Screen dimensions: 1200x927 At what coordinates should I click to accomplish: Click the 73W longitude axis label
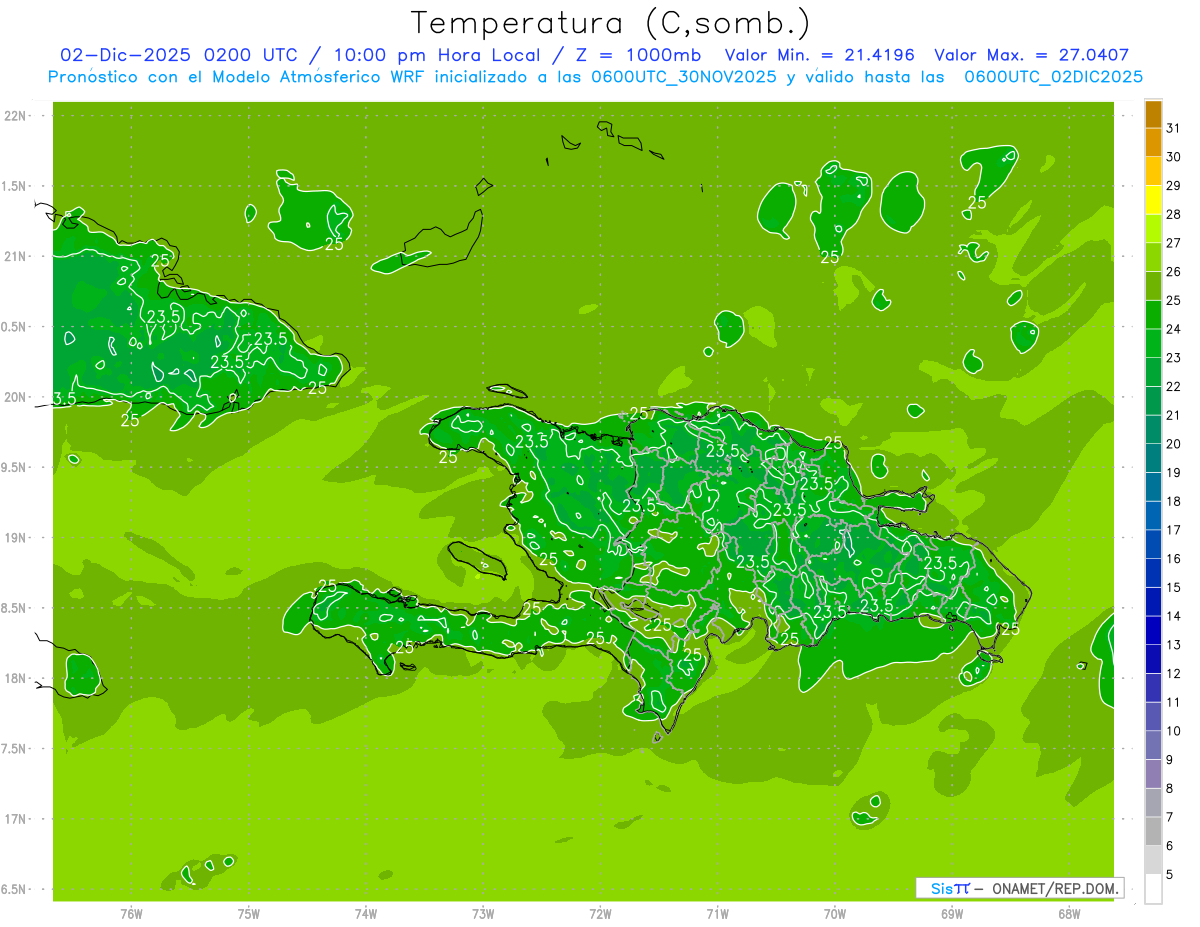coord(483,913)
